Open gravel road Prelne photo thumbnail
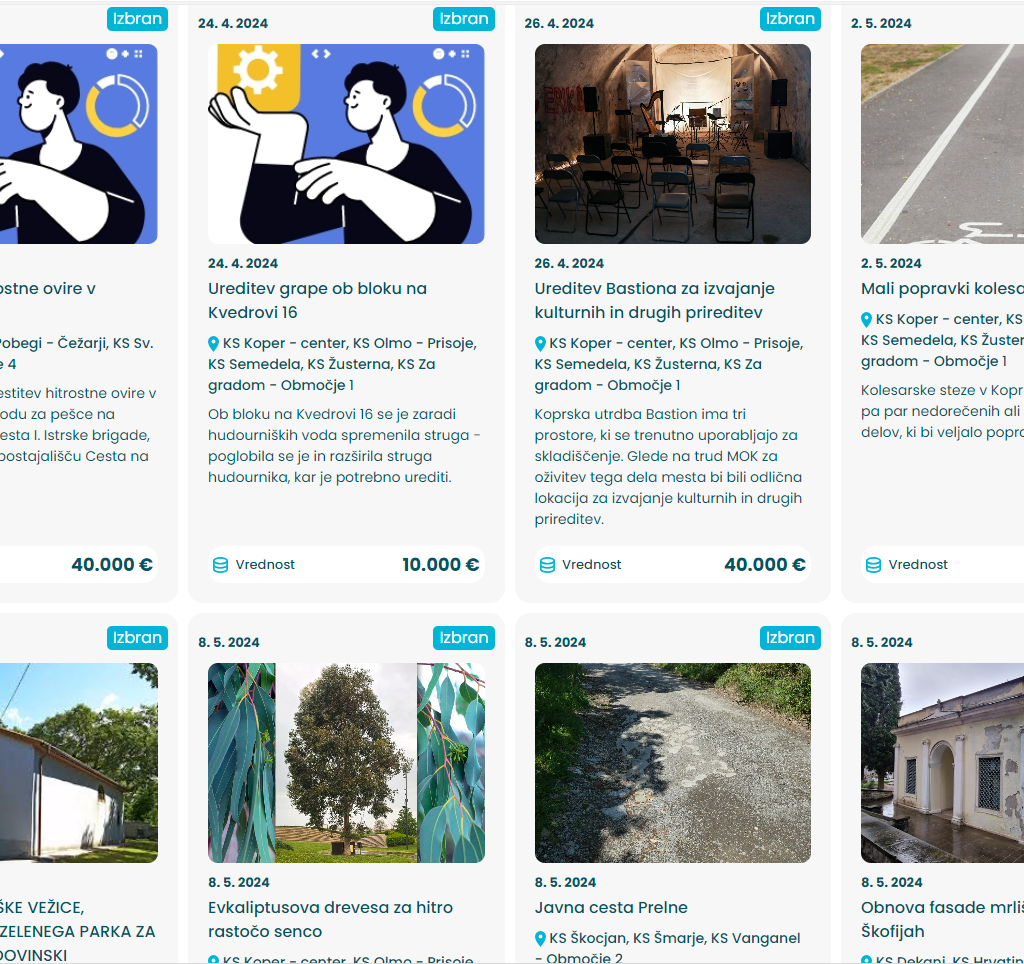The image size is (1024, 964). (x=673, y=763)
